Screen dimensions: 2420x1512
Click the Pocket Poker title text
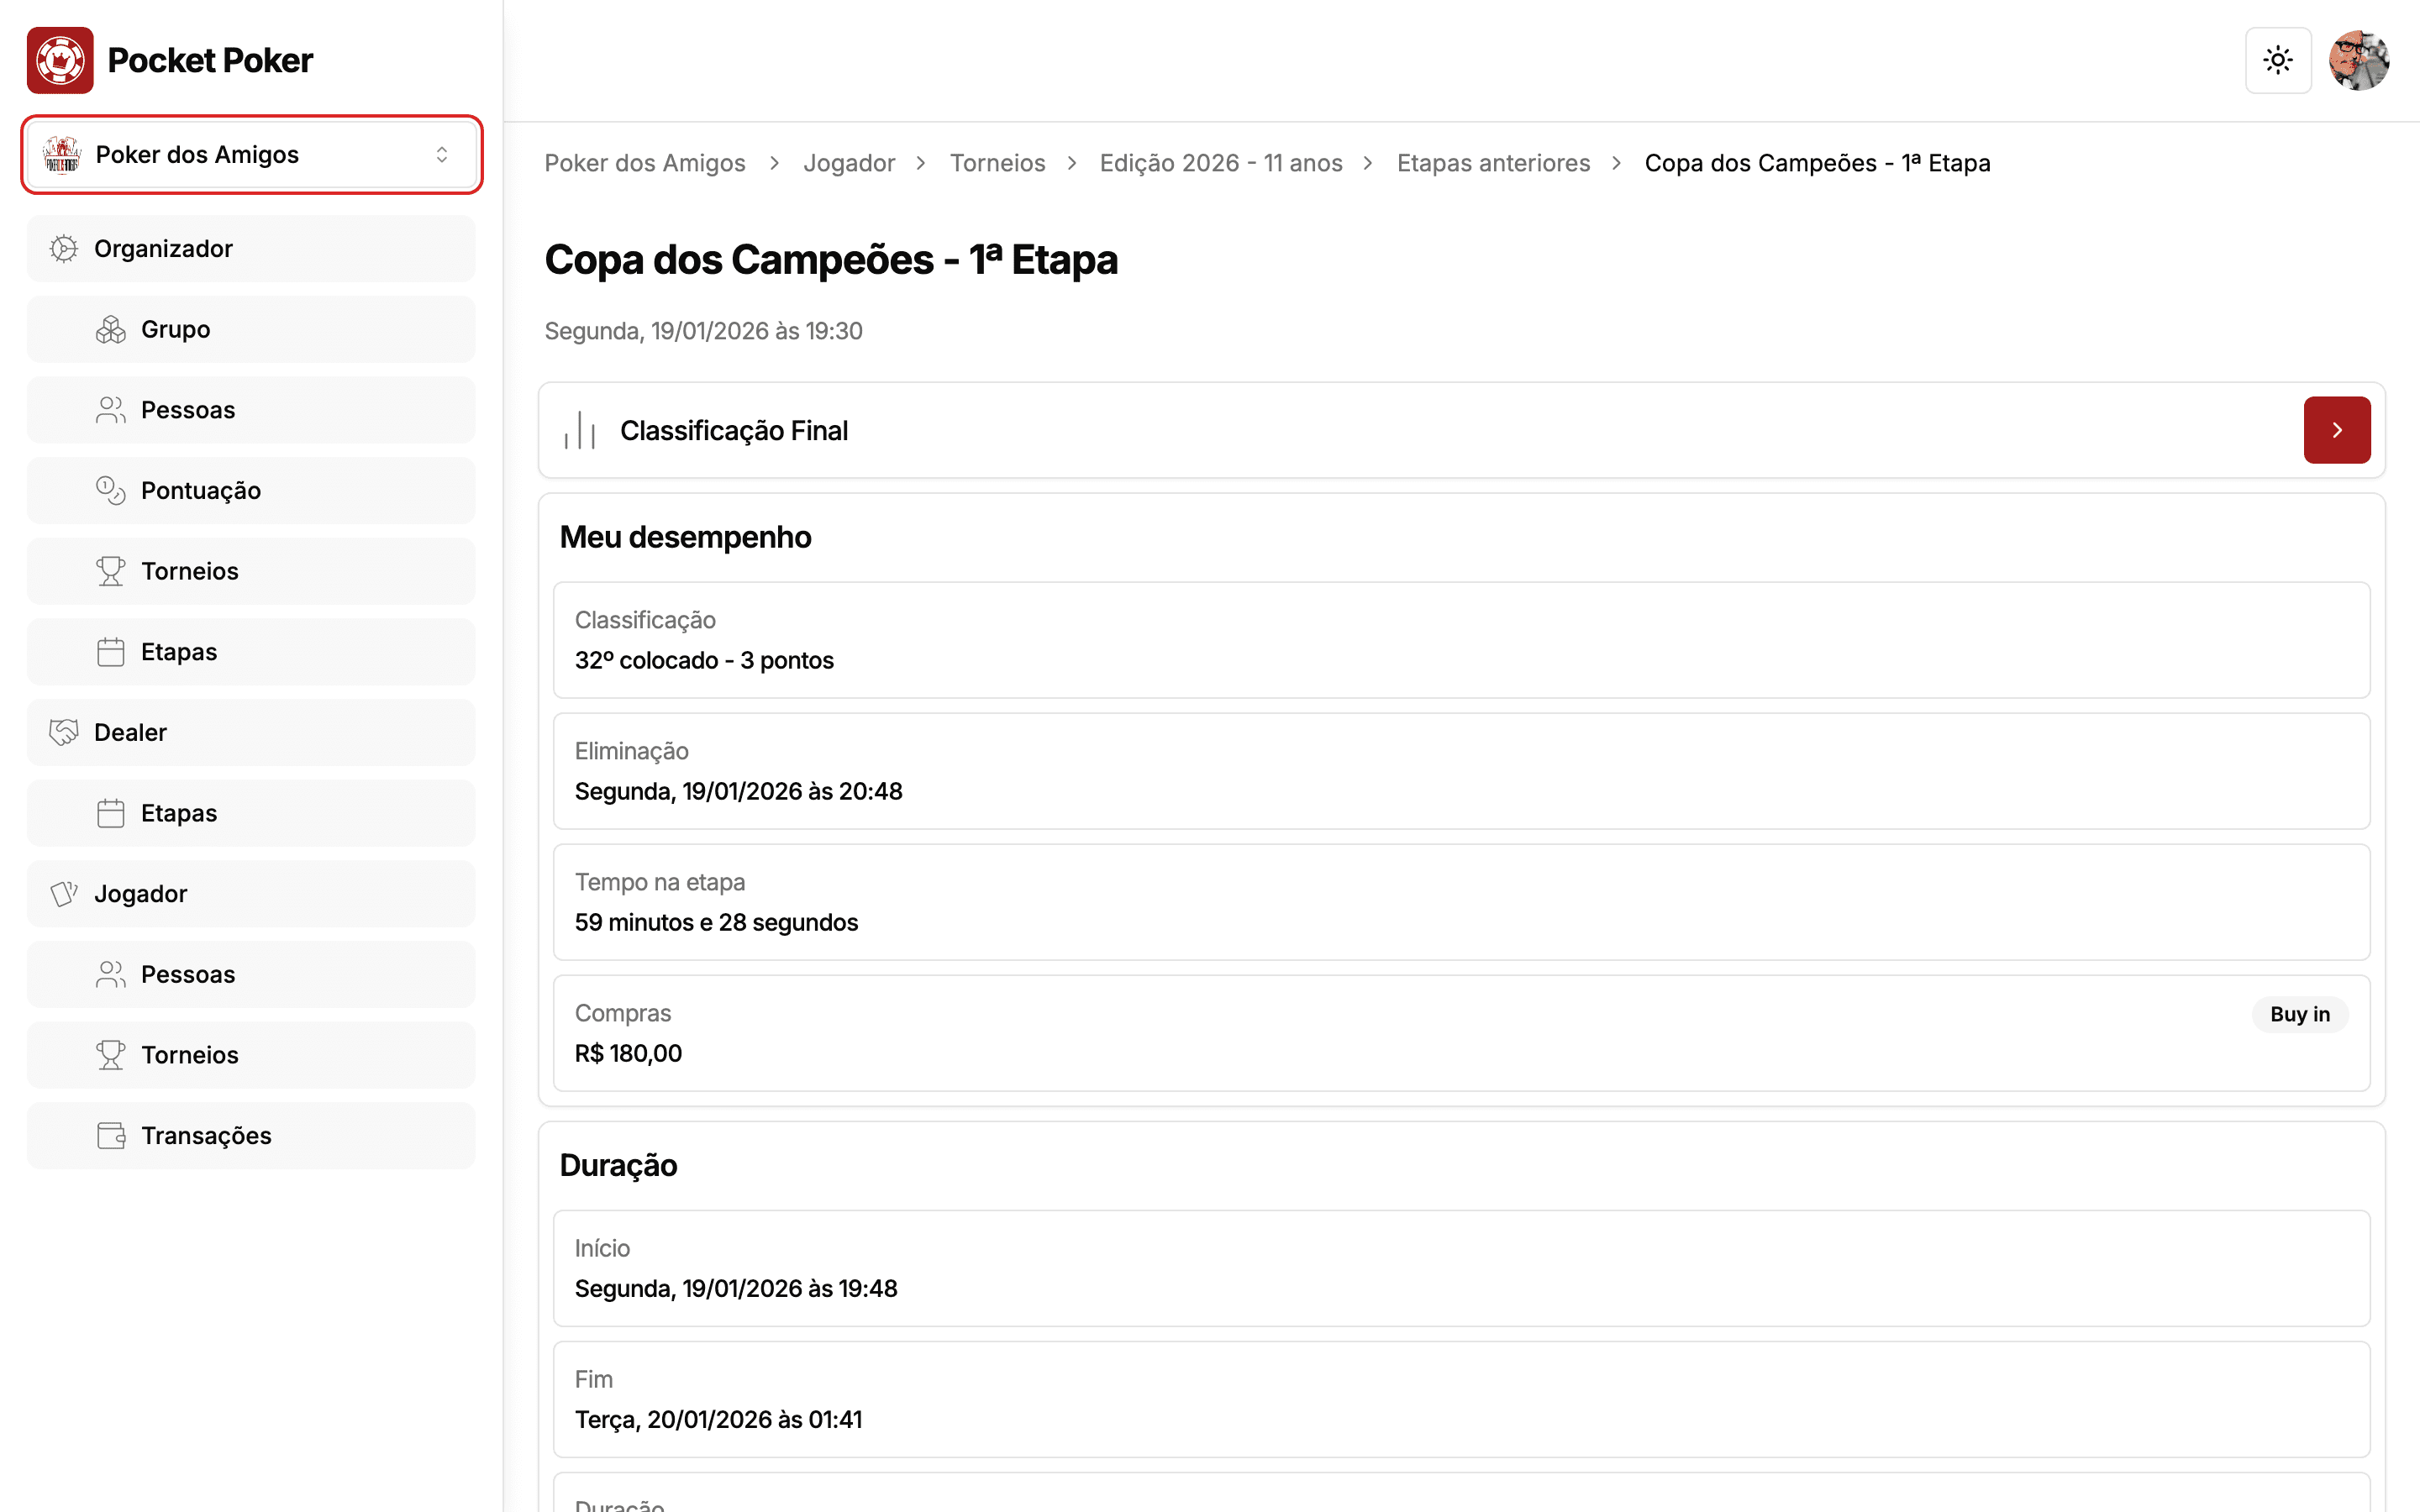click(x=210, y=60)
